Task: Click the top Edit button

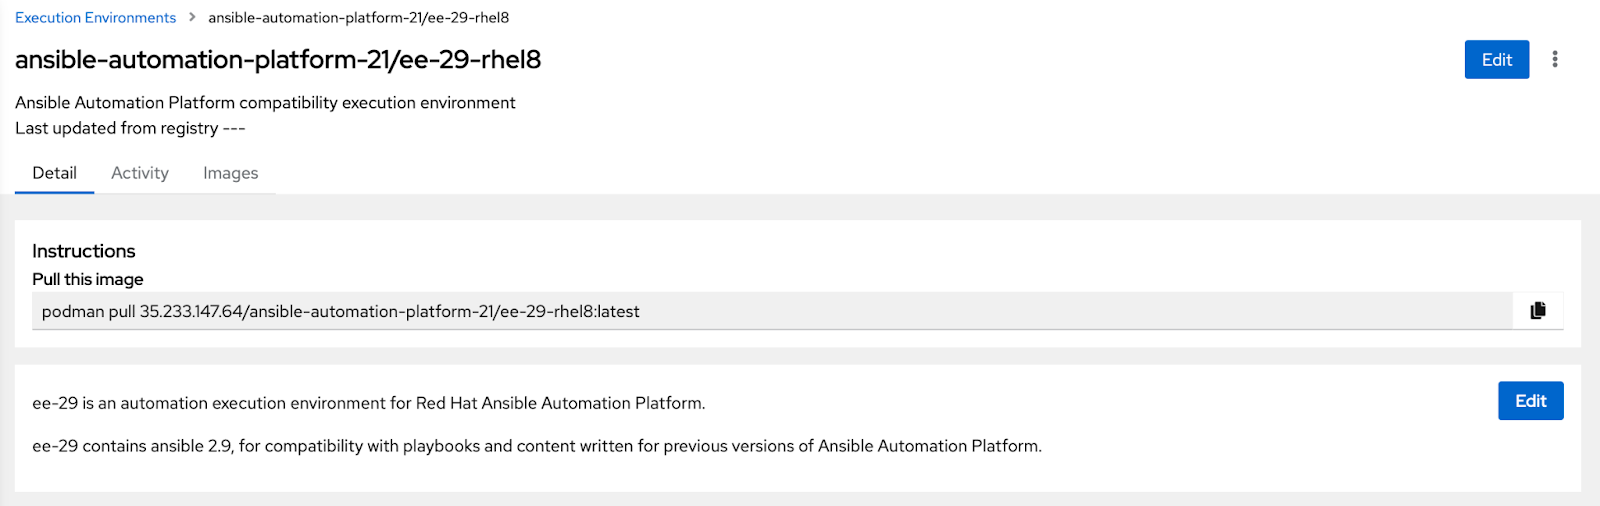Action: (x=1496, y=60)
